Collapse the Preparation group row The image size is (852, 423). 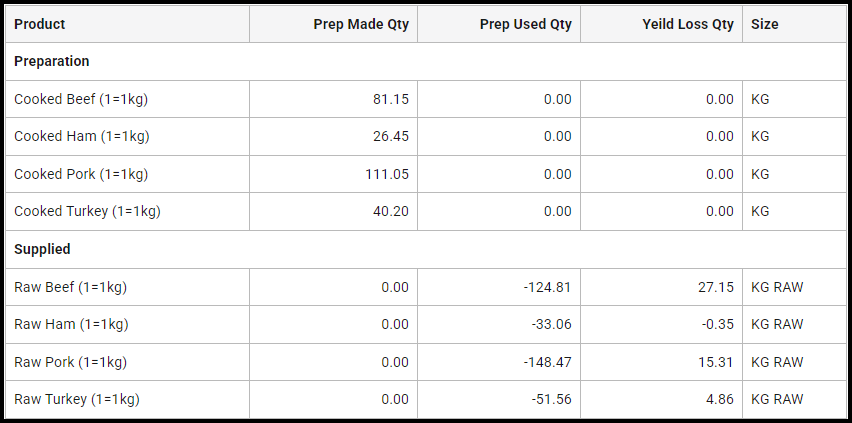point(52,61)
